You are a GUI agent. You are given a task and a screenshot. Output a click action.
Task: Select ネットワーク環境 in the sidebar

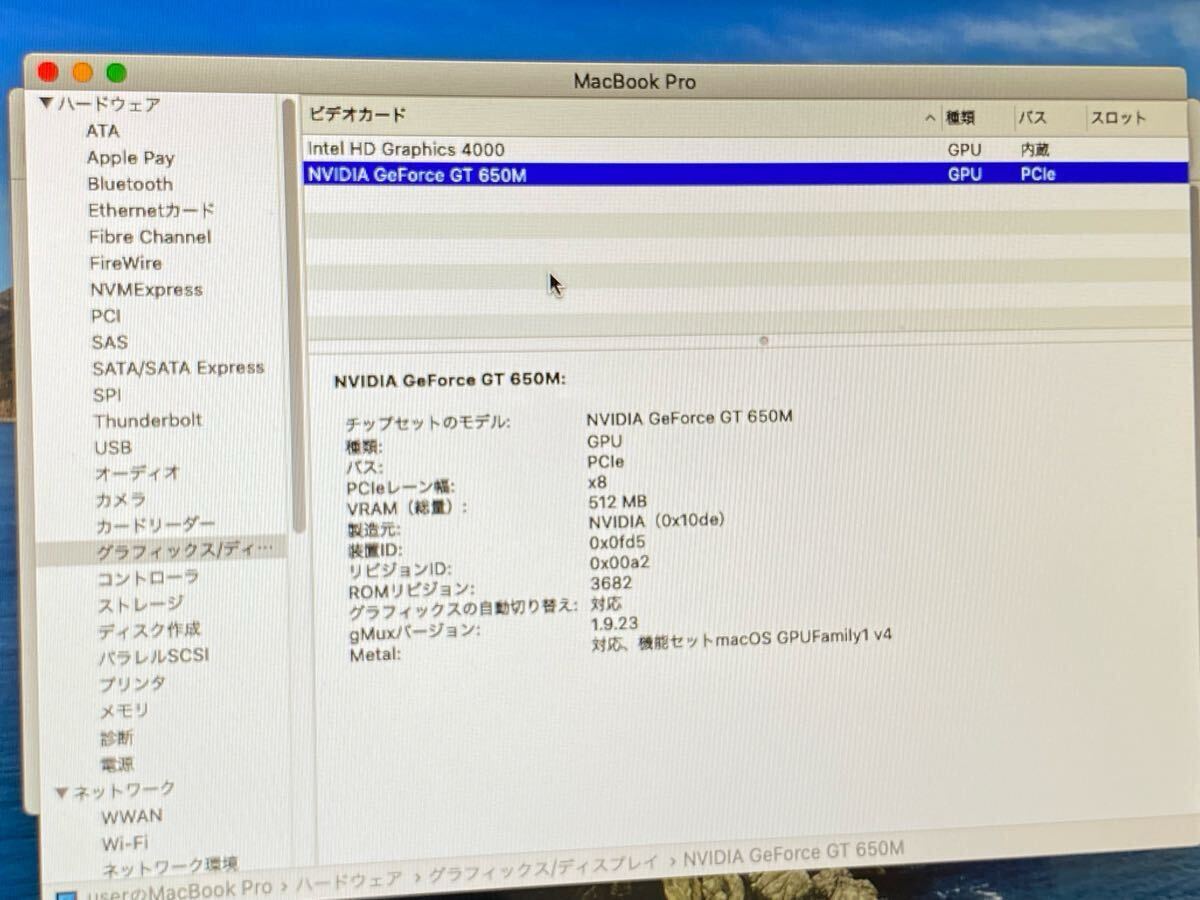[x=170, y=865]
